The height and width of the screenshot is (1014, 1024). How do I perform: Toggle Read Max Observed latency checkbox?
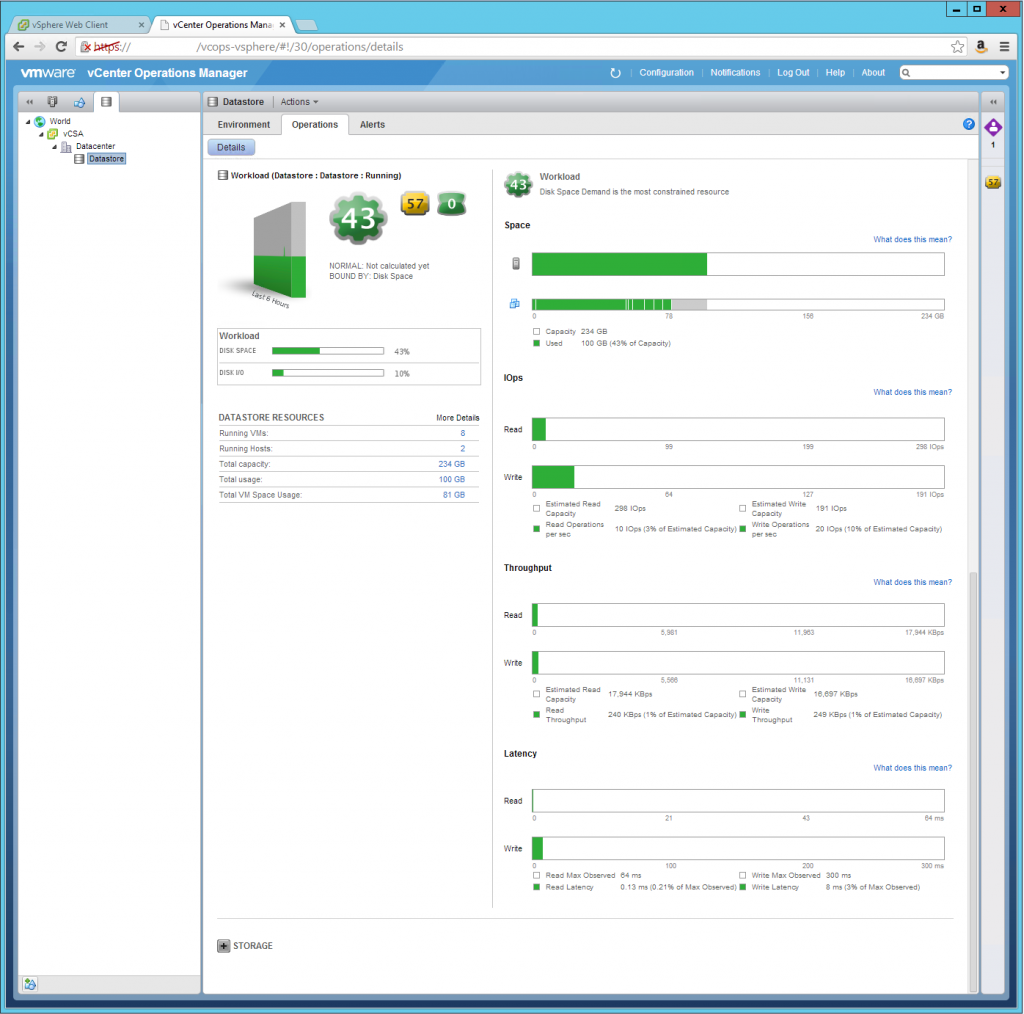pyautogui.click(x=536, y=876)
